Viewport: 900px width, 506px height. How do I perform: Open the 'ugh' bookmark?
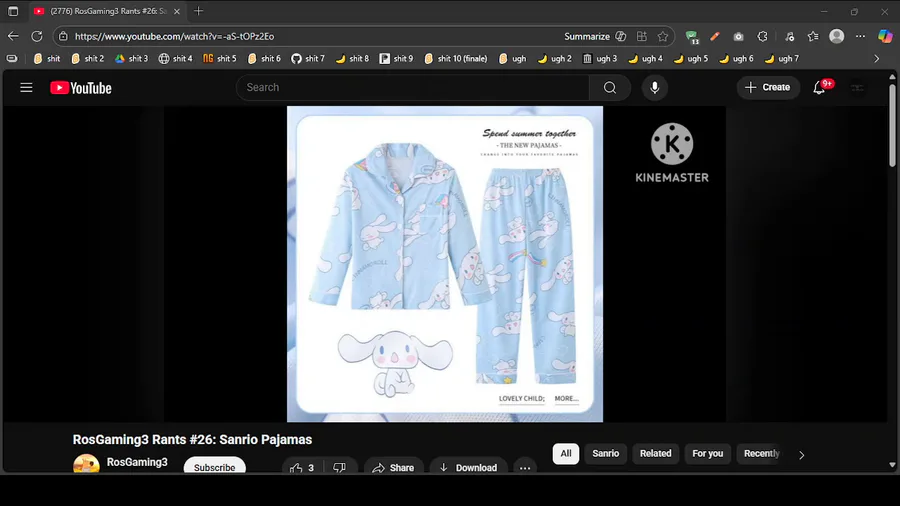(513, 59)
